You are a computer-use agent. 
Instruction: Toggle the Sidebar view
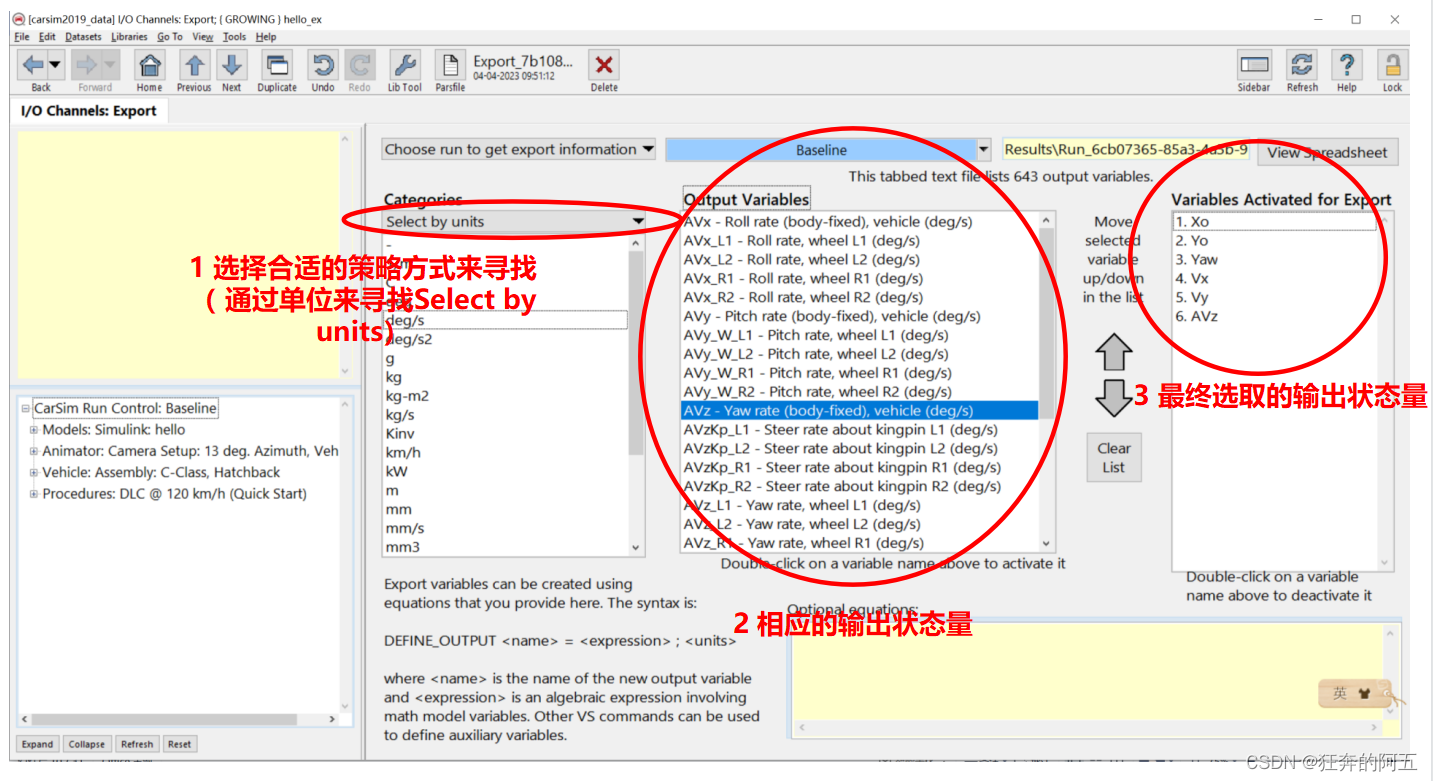click(x=1254, y=65)
